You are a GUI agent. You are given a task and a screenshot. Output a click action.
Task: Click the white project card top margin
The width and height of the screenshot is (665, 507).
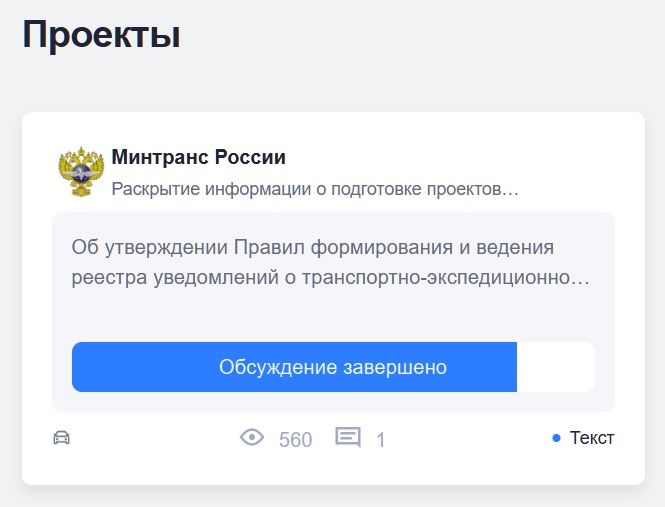(x=332, y=125)
